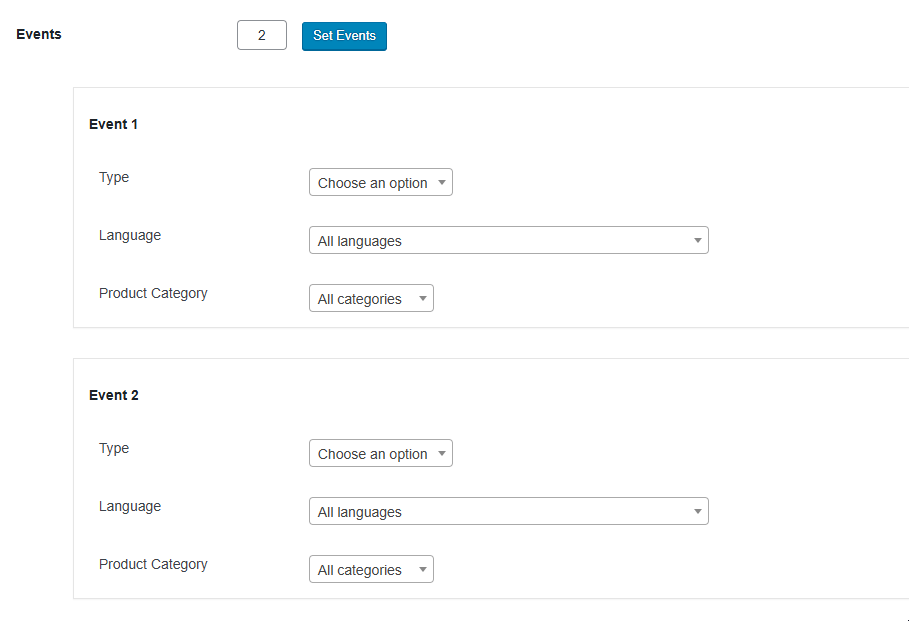Open the Event 1 Type dropdown
This screenshot has height=621, width=909.
click(380, 183)
